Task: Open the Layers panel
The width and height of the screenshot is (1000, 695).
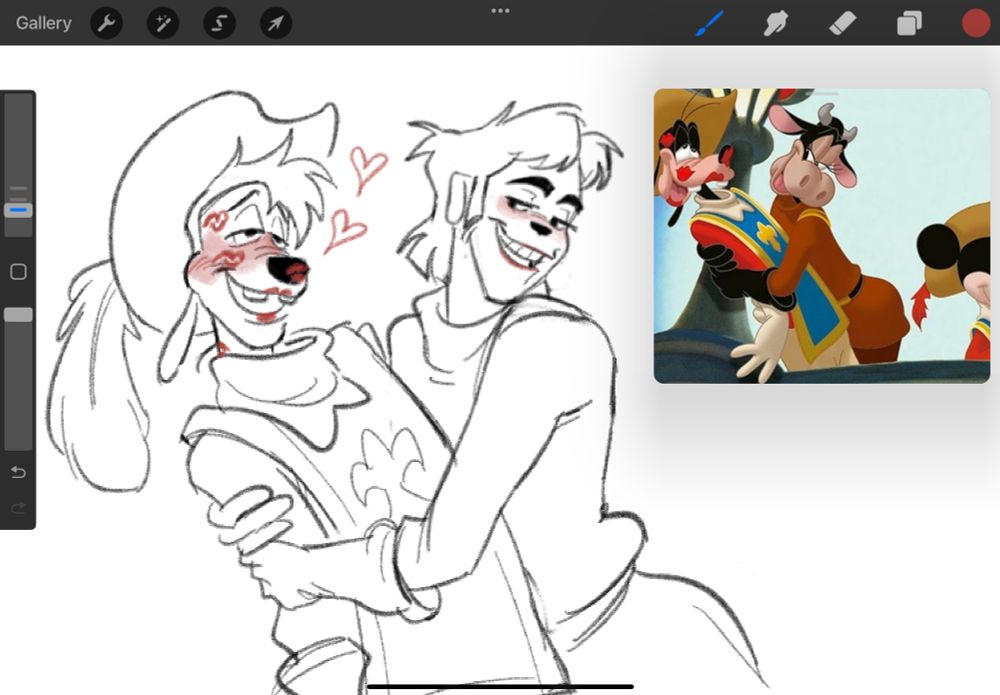Action: pos(909,24)
